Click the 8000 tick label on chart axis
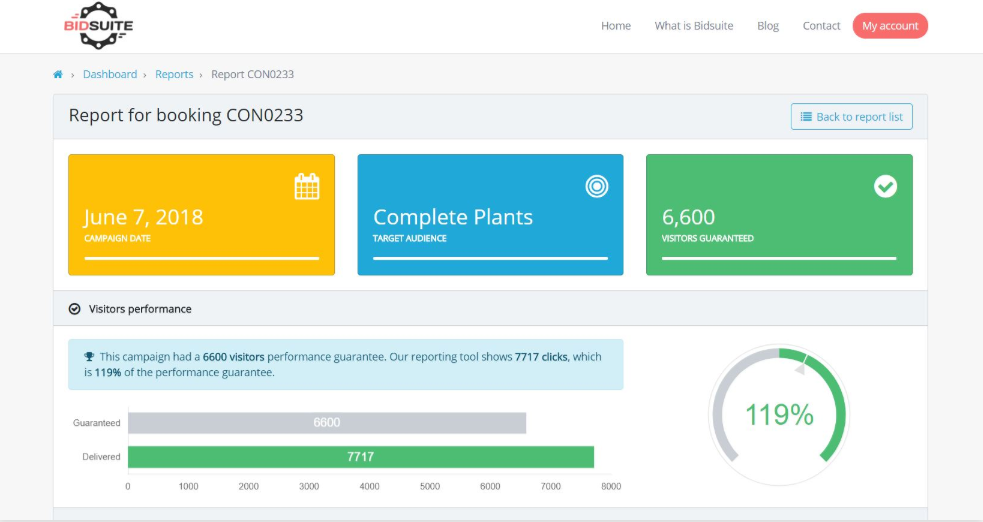Screen dimensions: 983x522 [x=611, y=486]
